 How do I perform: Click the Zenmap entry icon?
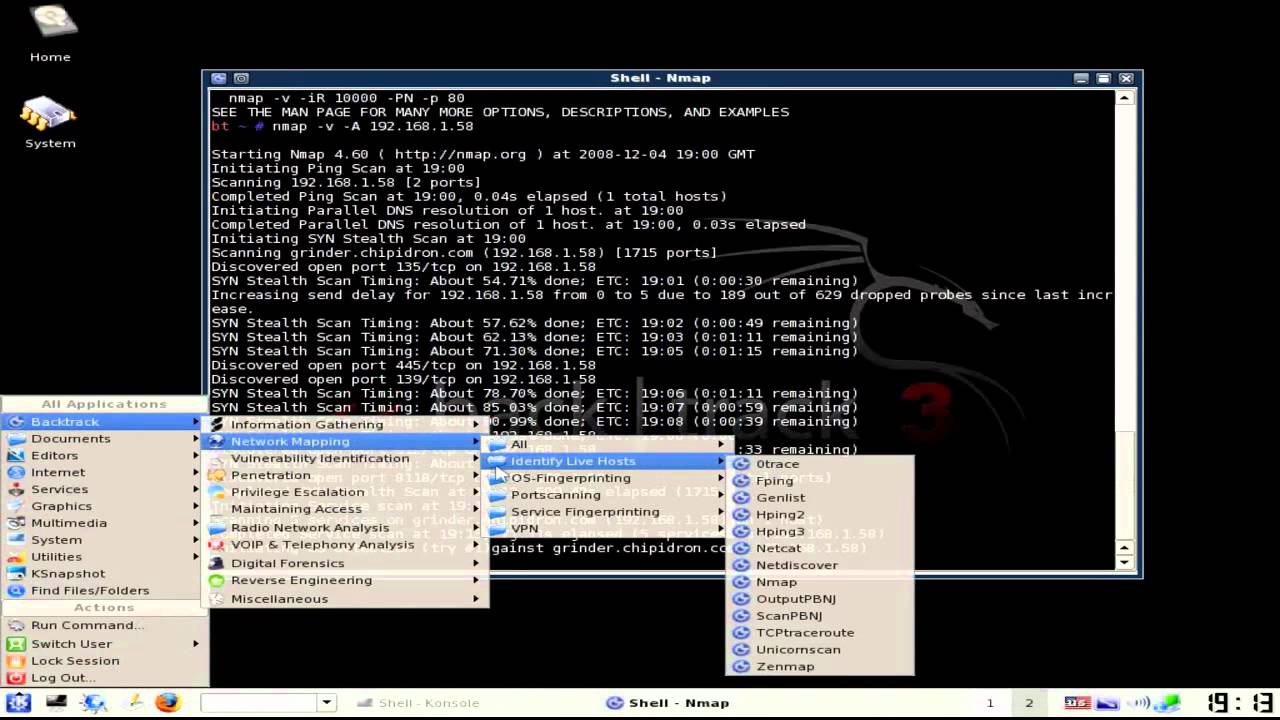pos(741,667)
